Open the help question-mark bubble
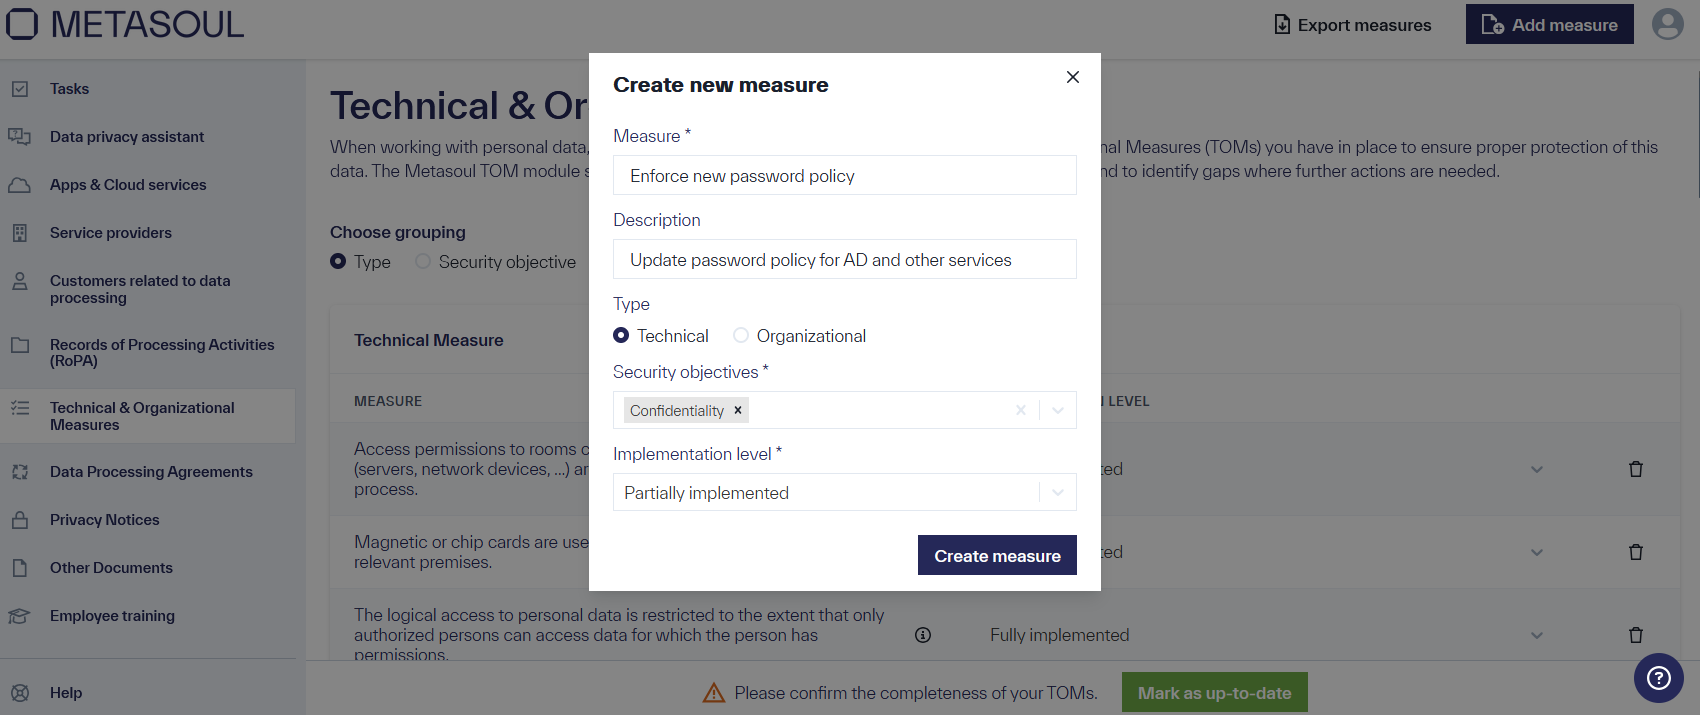The width and height of the screenshot is (1700, 715). coord(1658,678)
